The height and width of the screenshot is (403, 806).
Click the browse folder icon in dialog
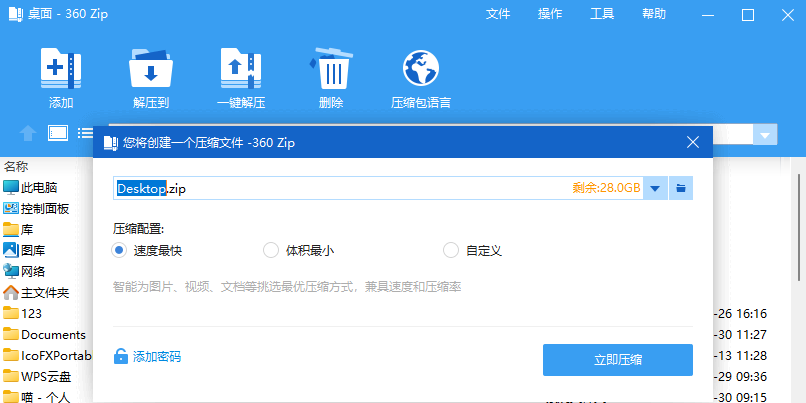tap(681, 188)
